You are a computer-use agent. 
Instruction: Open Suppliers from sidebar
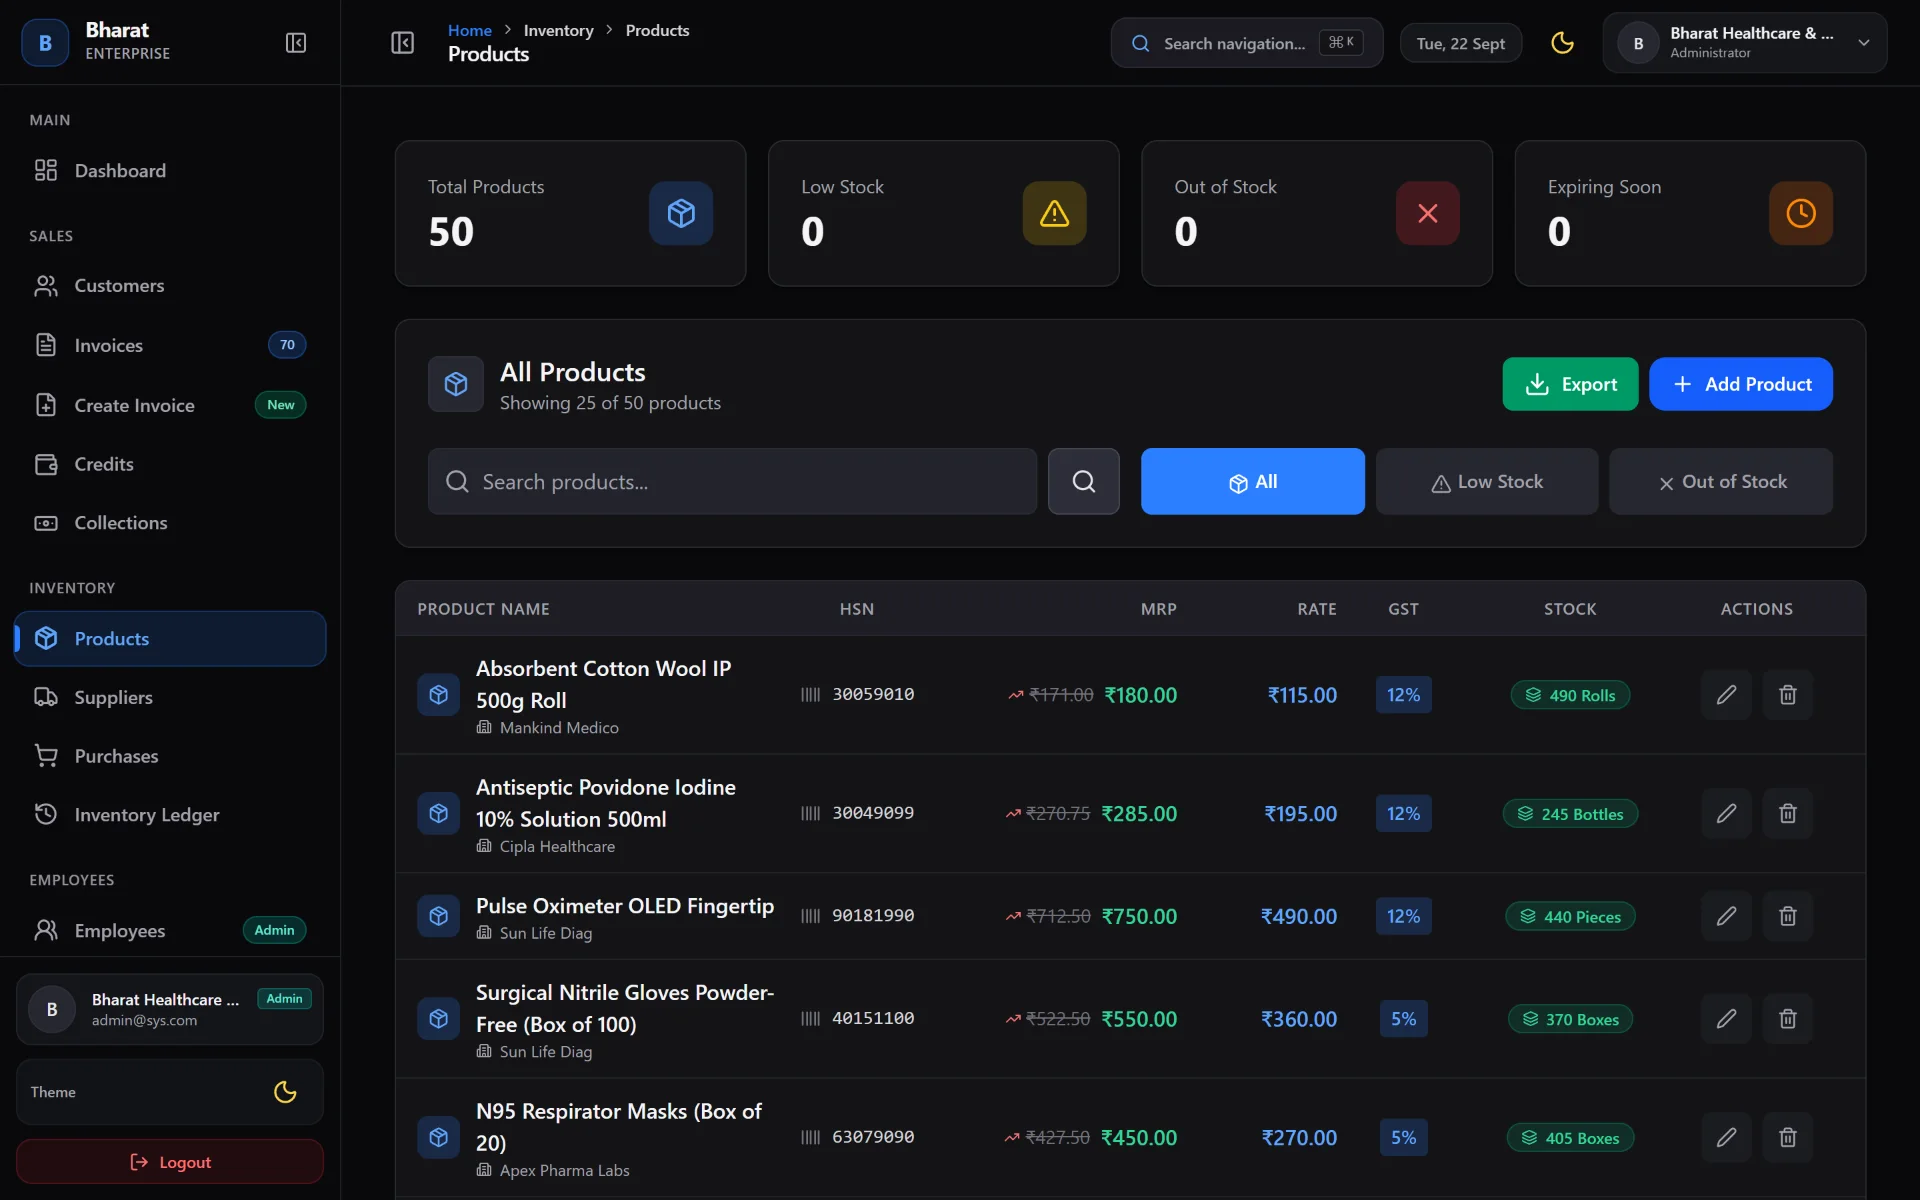(x=170, y=697)
